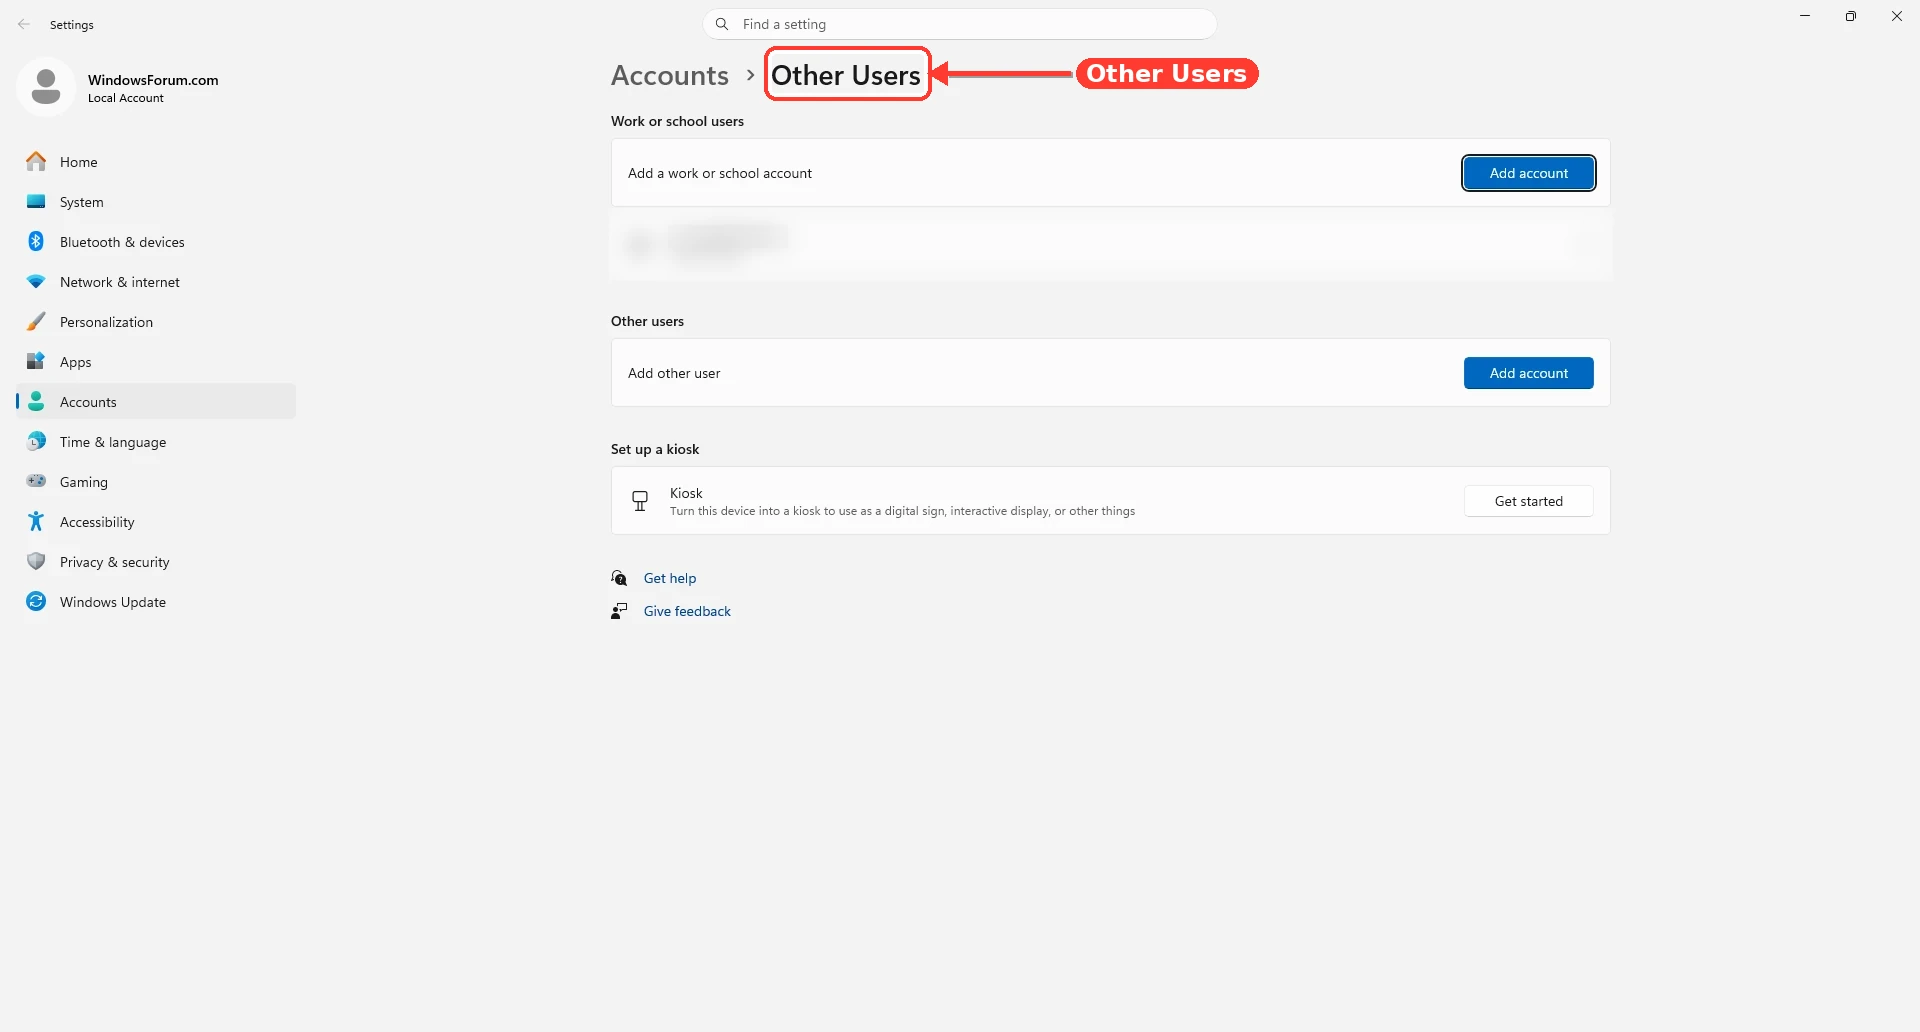The width and height of the screenshot is (1920, 1032).
Task: Open the Personalization settings label
Action: pos(106,322)
